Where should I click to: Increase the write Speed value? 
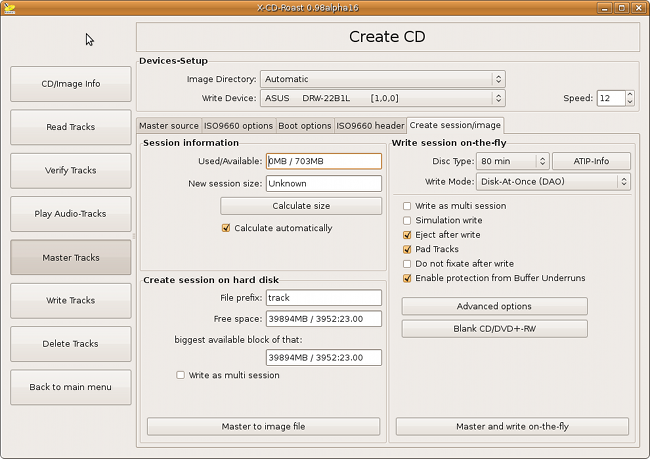[630, 95]
